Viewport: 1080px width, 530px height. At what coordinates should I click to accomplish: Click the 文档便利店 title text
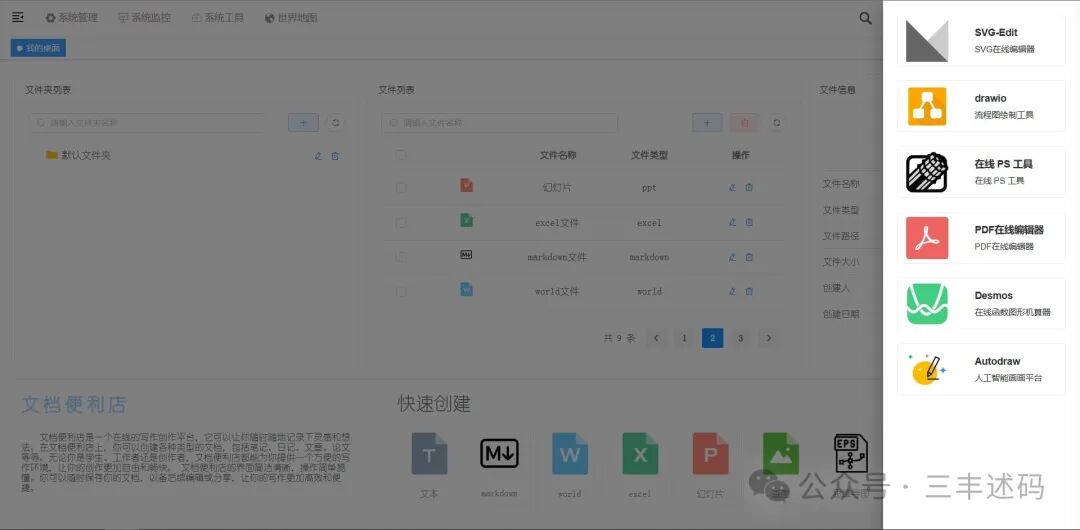point(74,405)
